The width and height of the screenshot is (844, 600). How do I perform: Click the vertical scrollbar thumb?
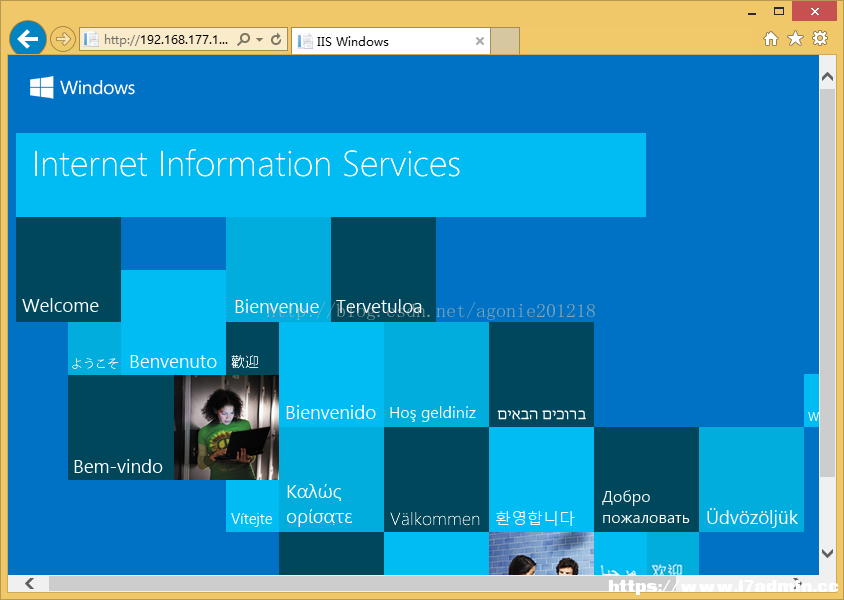[827, 283]
